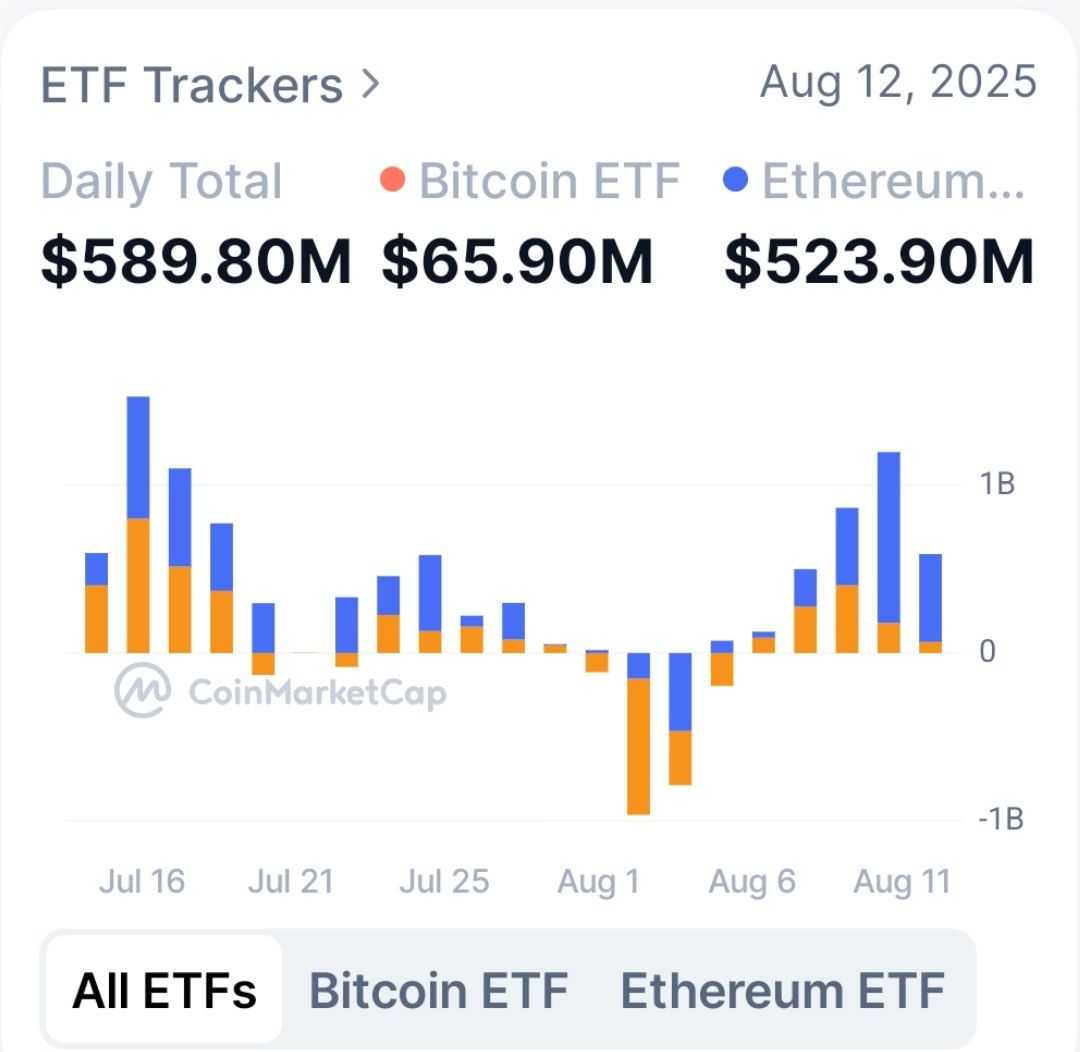Click the Aug 6 axis date label
The height and width of the screenshot is (1052, 1080).
(x=751, y=881)
